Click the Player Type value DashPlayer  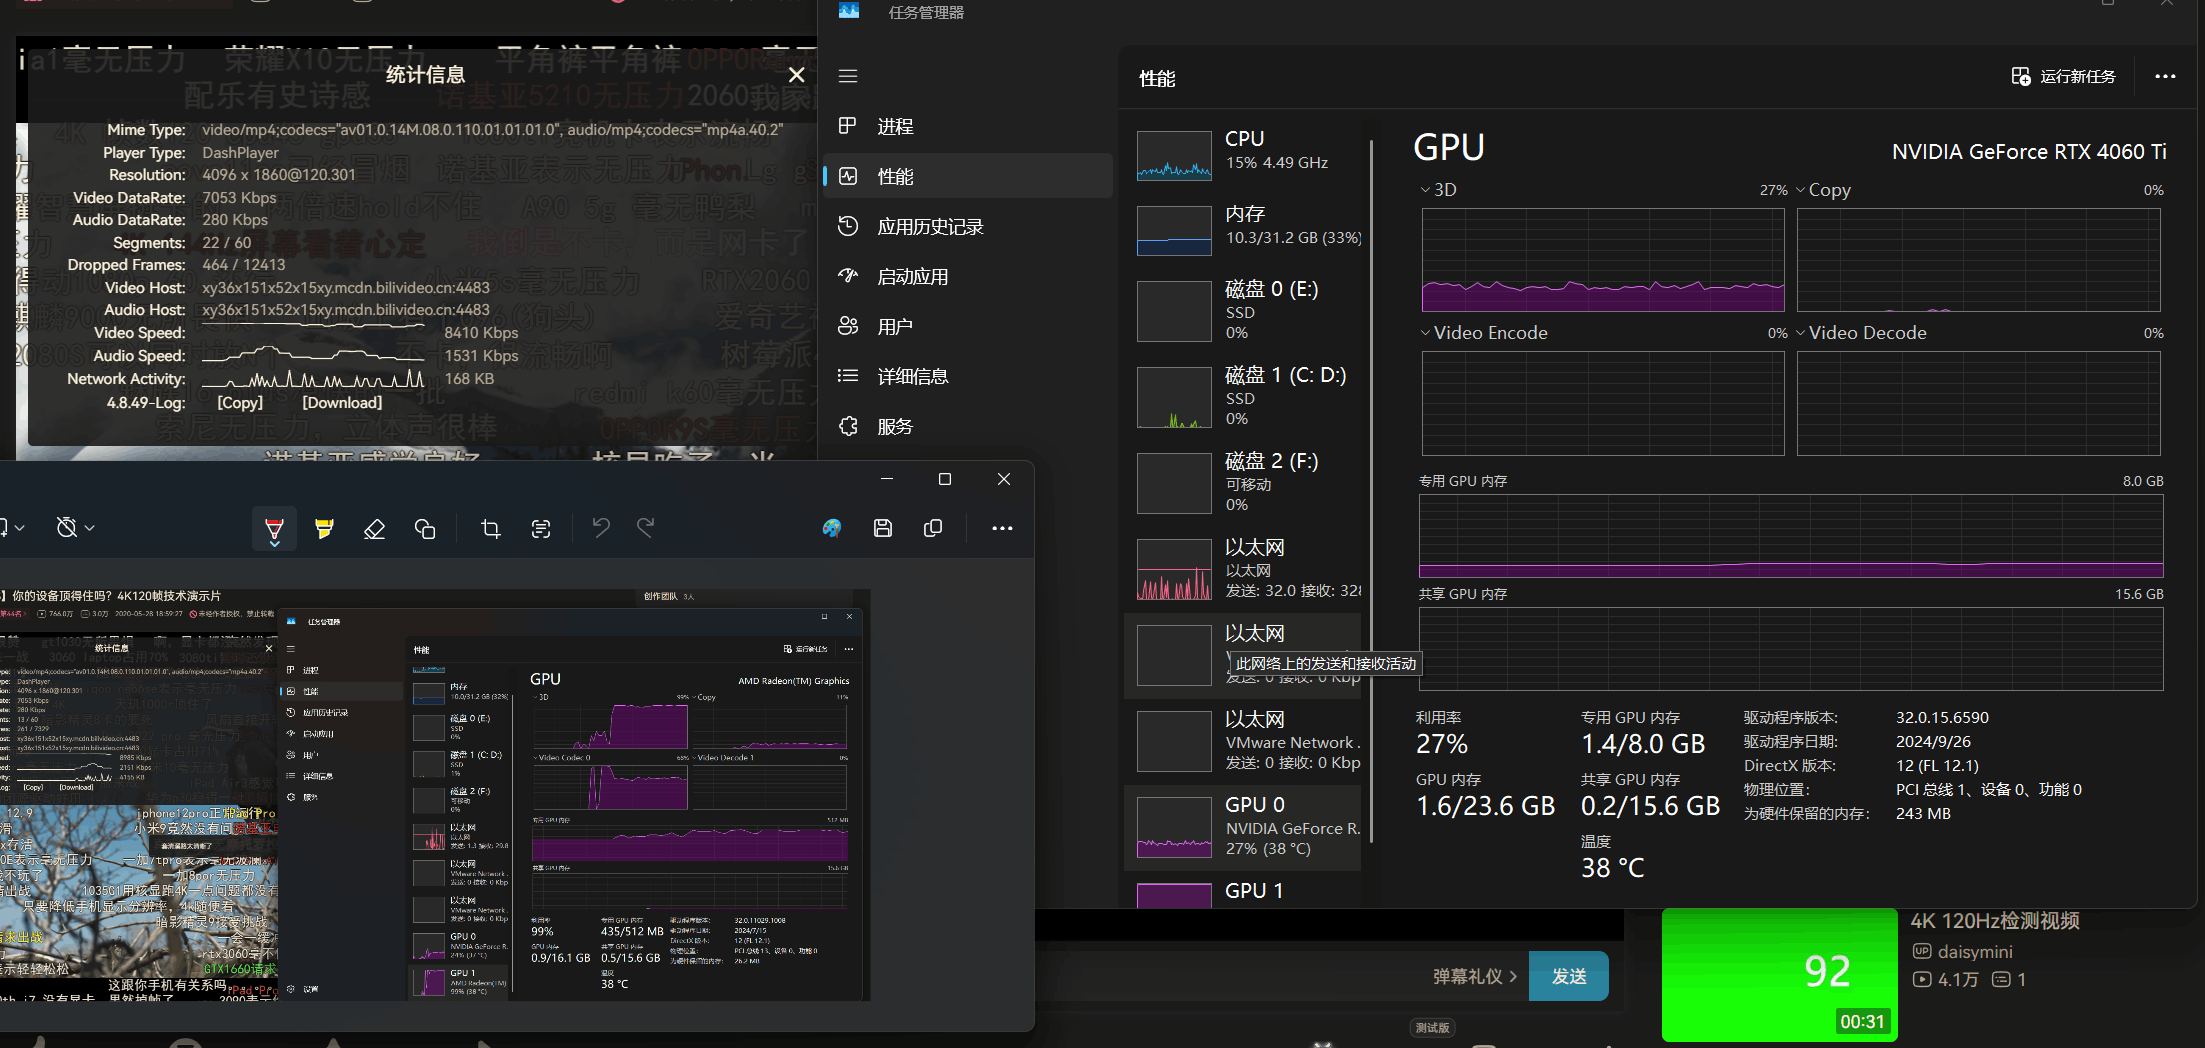pos(240,153)
